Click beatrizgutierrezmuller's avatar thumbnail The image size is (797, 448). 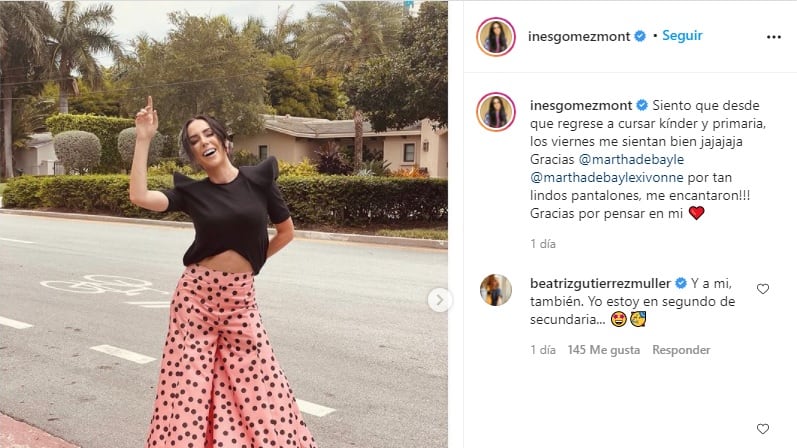[496, 290]
